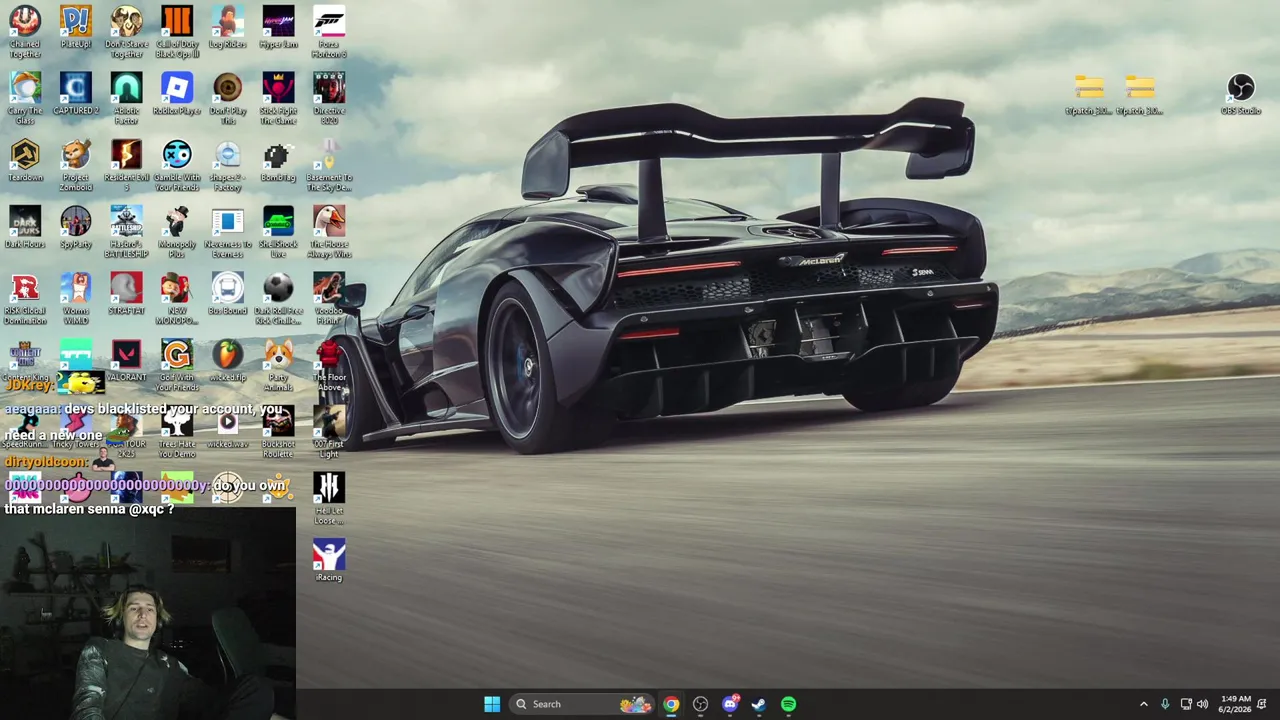
Task: Open Call of Duty Black Ops III
Action: [x=177, y=31]
